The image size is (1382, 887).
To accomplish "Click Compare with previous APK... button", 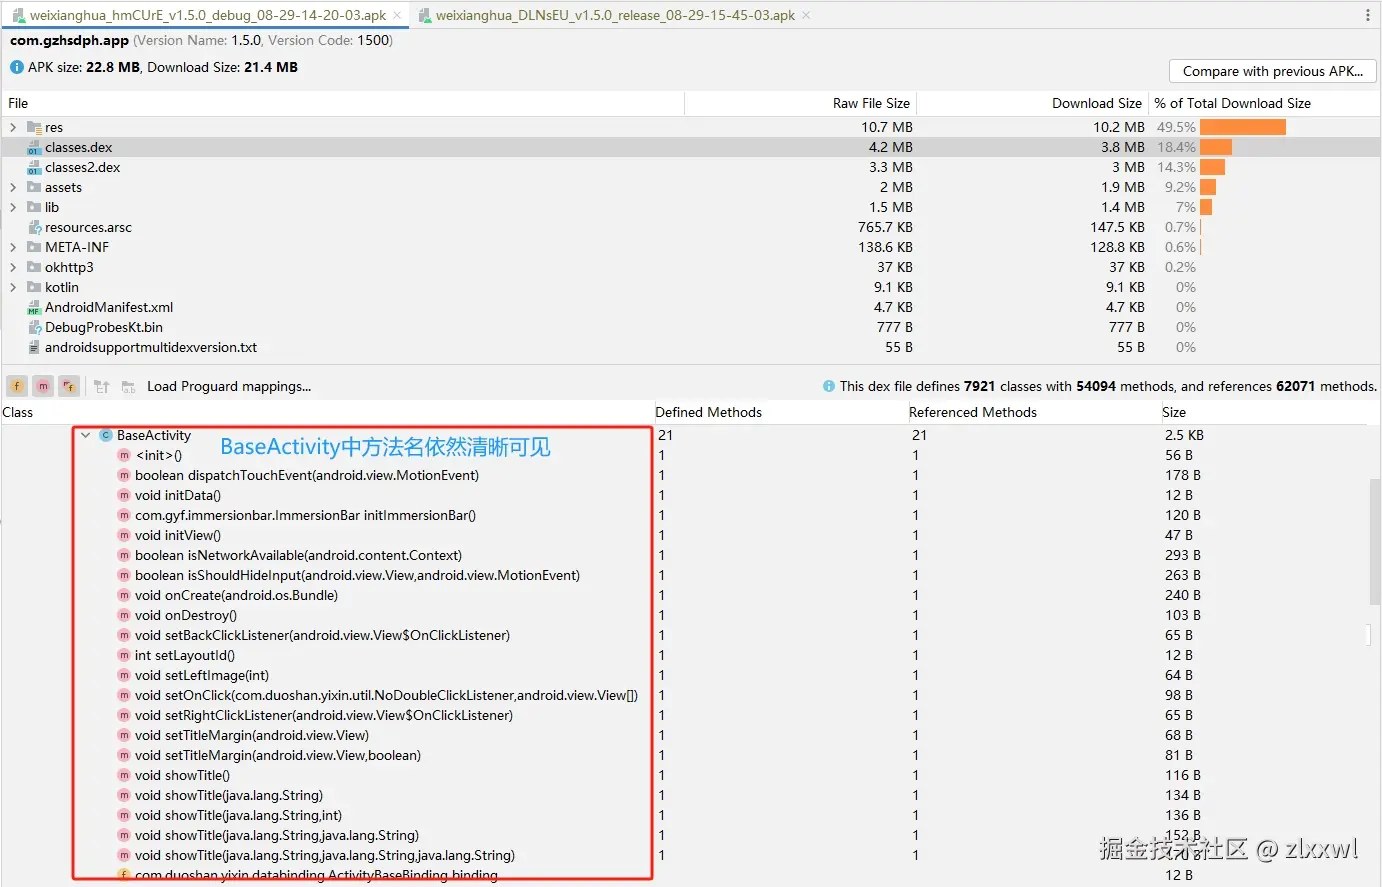I will click(1272, 71).
